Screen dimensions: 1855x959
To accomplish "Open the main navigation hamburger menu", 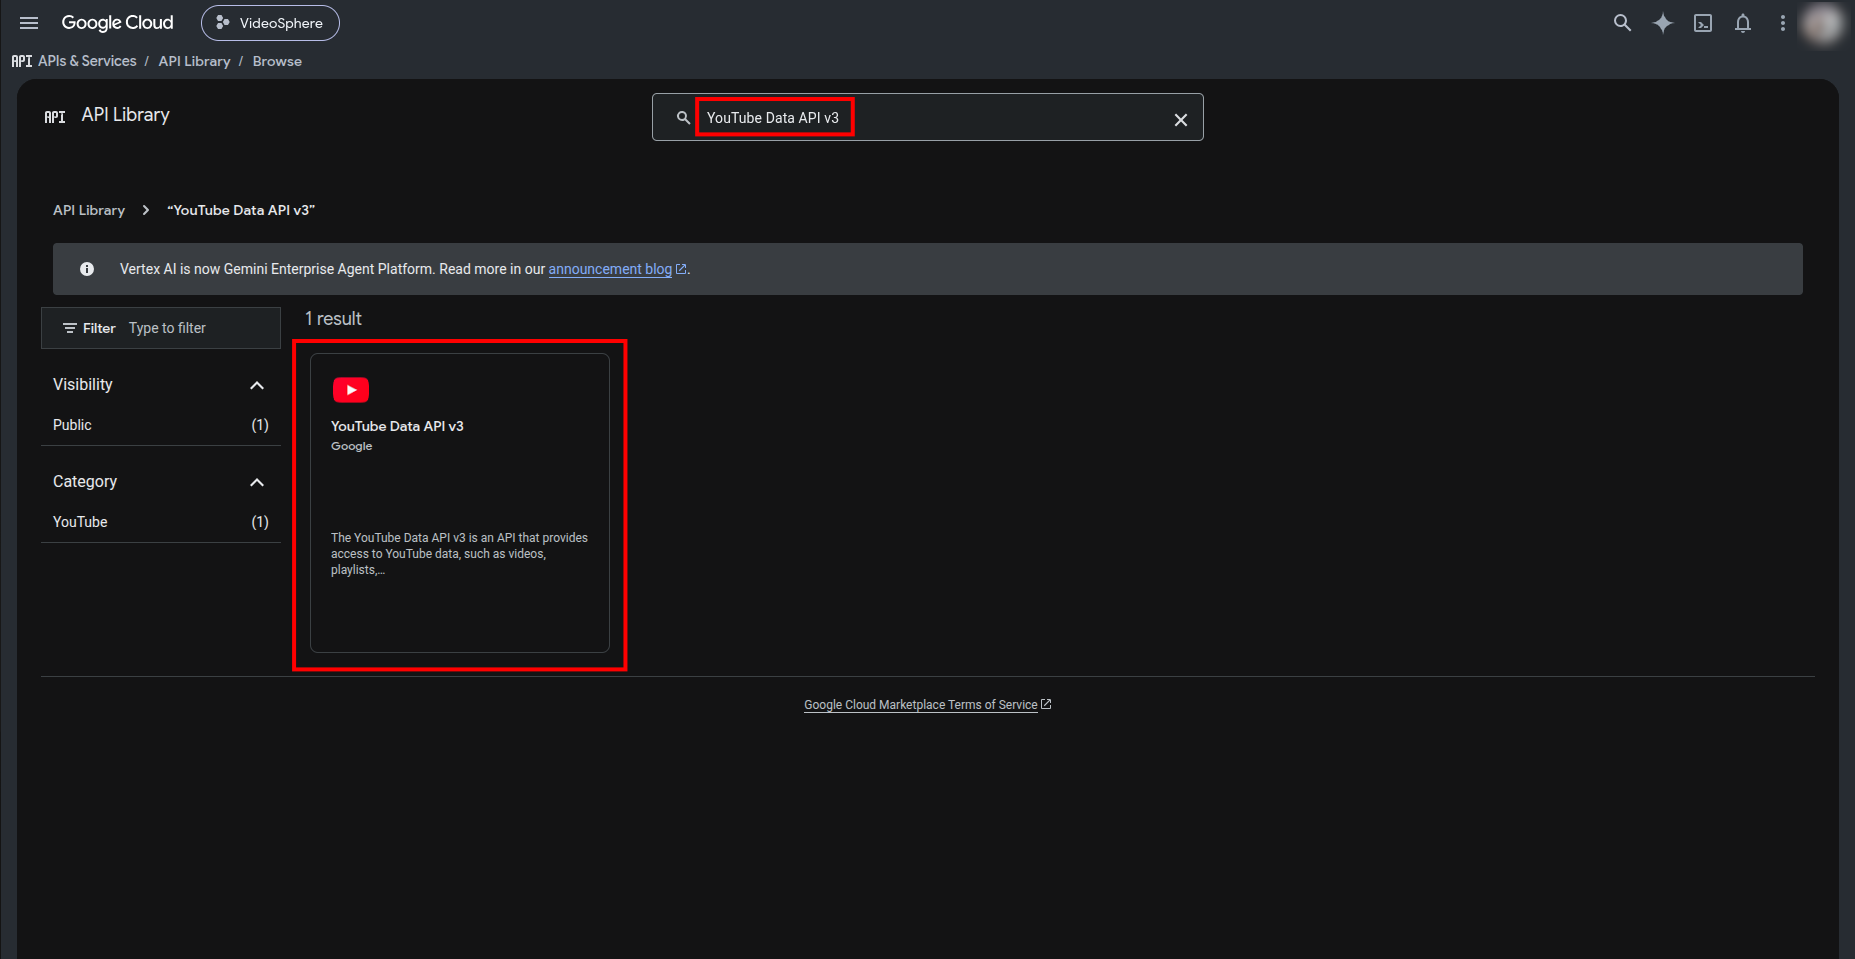I will 29,23.
